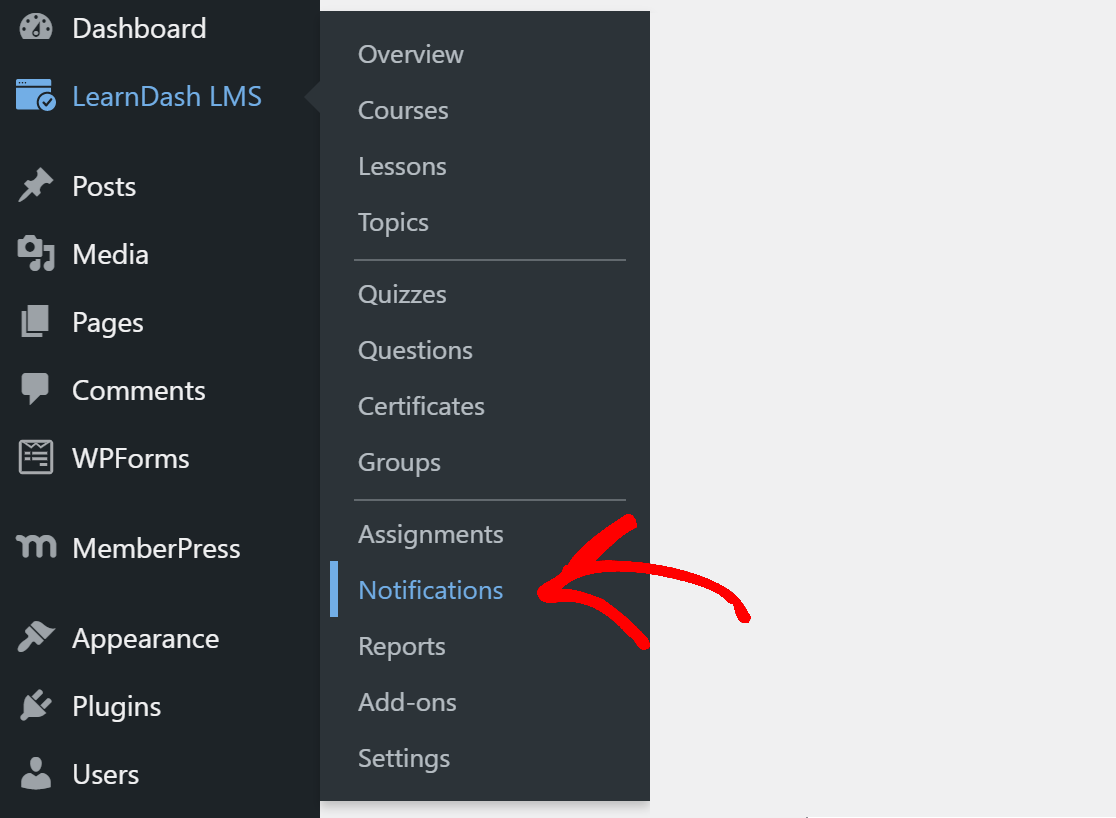The width and height of the screenshot is (1116, 818).
Task: Open the LearnDash Overview page
Action: point(410,54)
